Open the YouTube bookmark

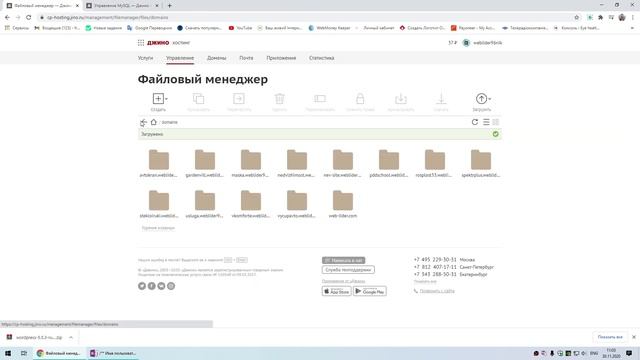coord(240,28)
